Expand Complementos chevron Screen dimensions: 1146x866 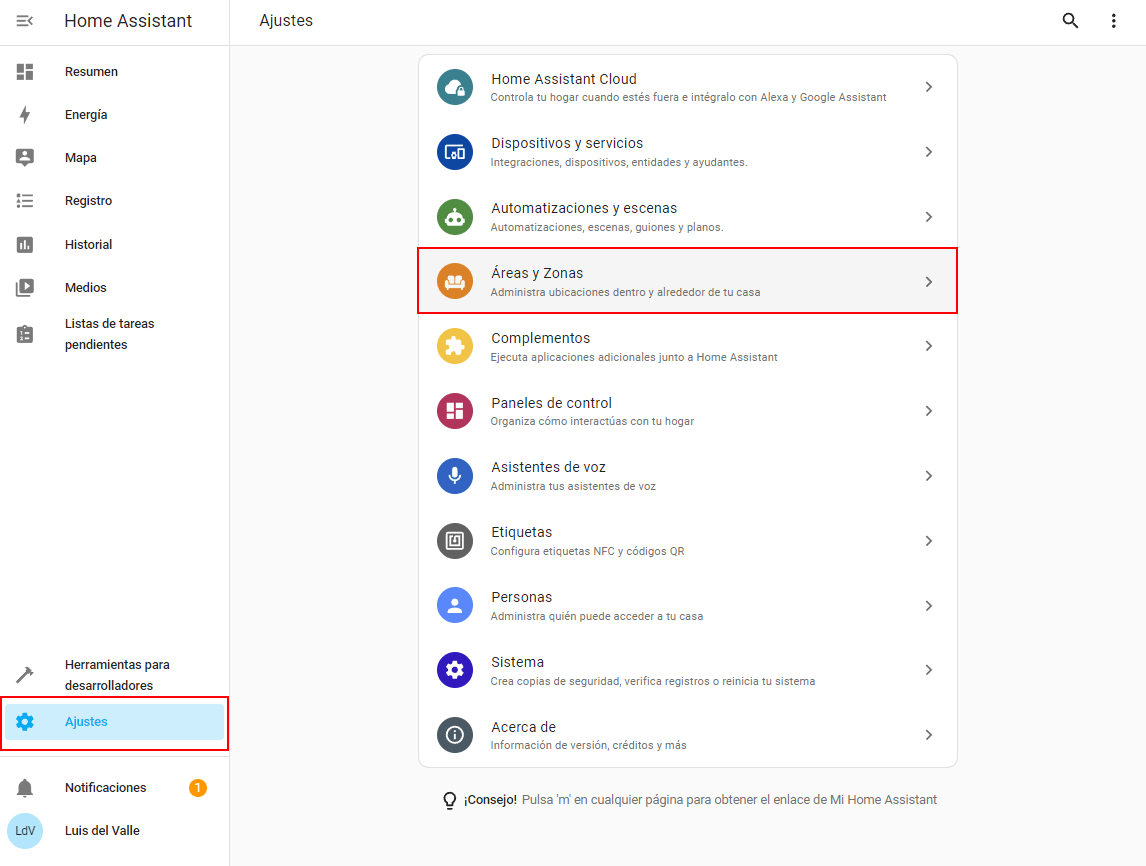(x=928, y=346)
